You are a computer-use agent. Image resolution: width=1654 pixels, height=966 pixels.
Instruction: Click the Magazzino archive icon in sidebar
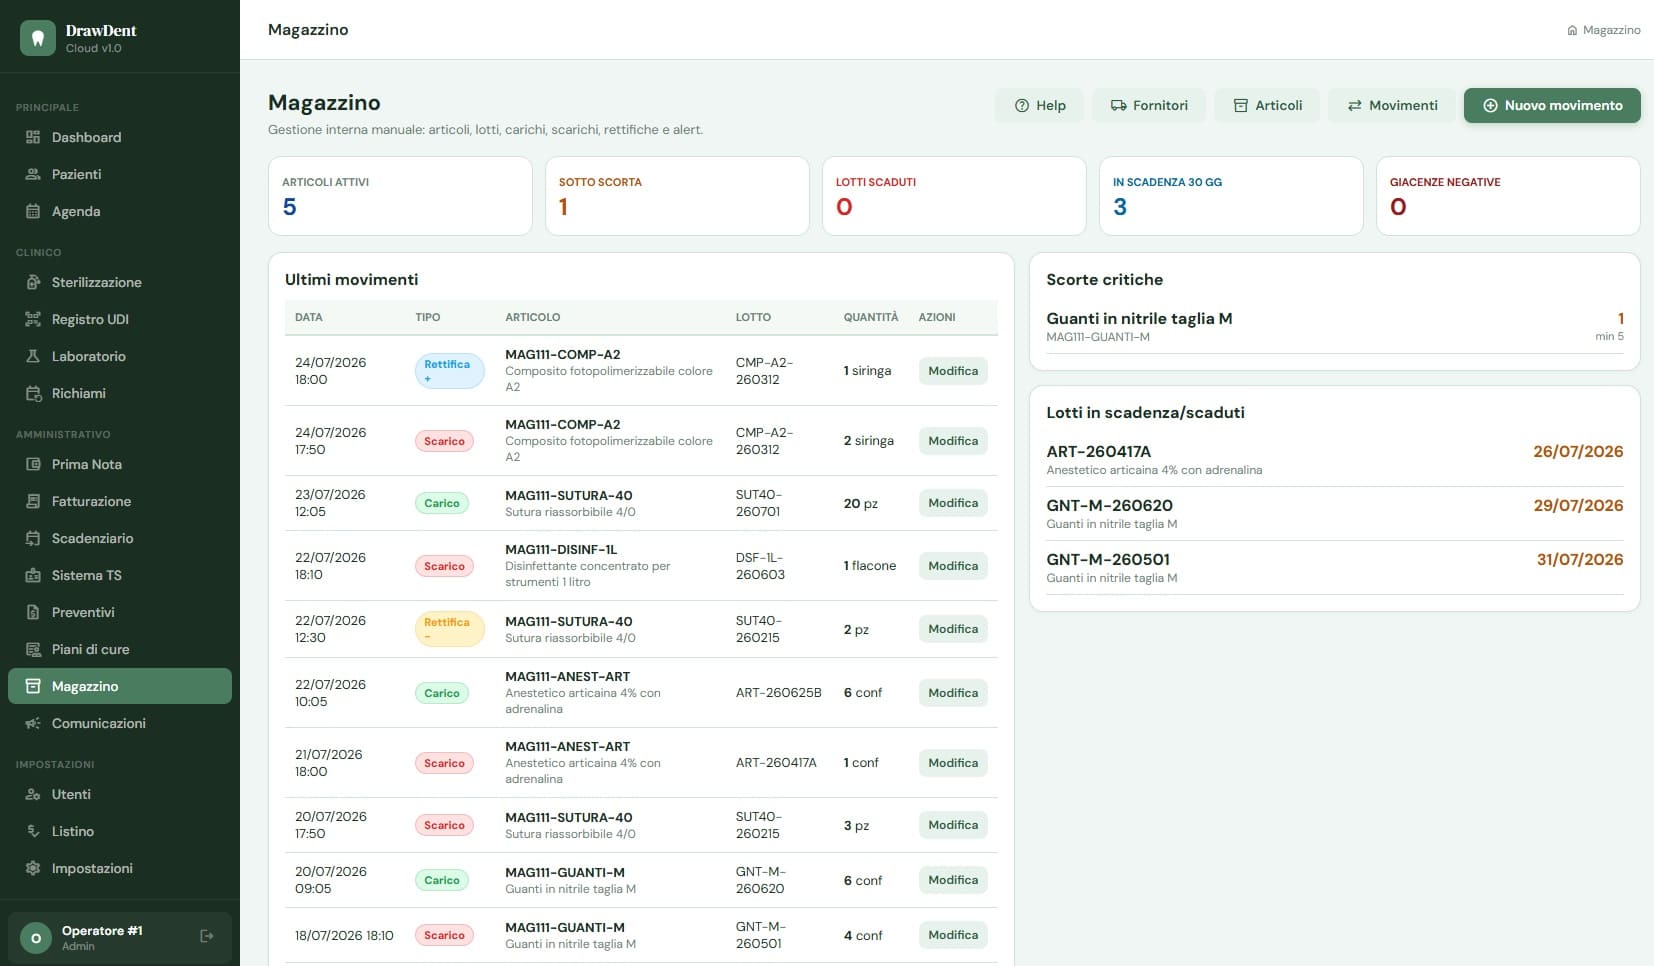point(33,686)
